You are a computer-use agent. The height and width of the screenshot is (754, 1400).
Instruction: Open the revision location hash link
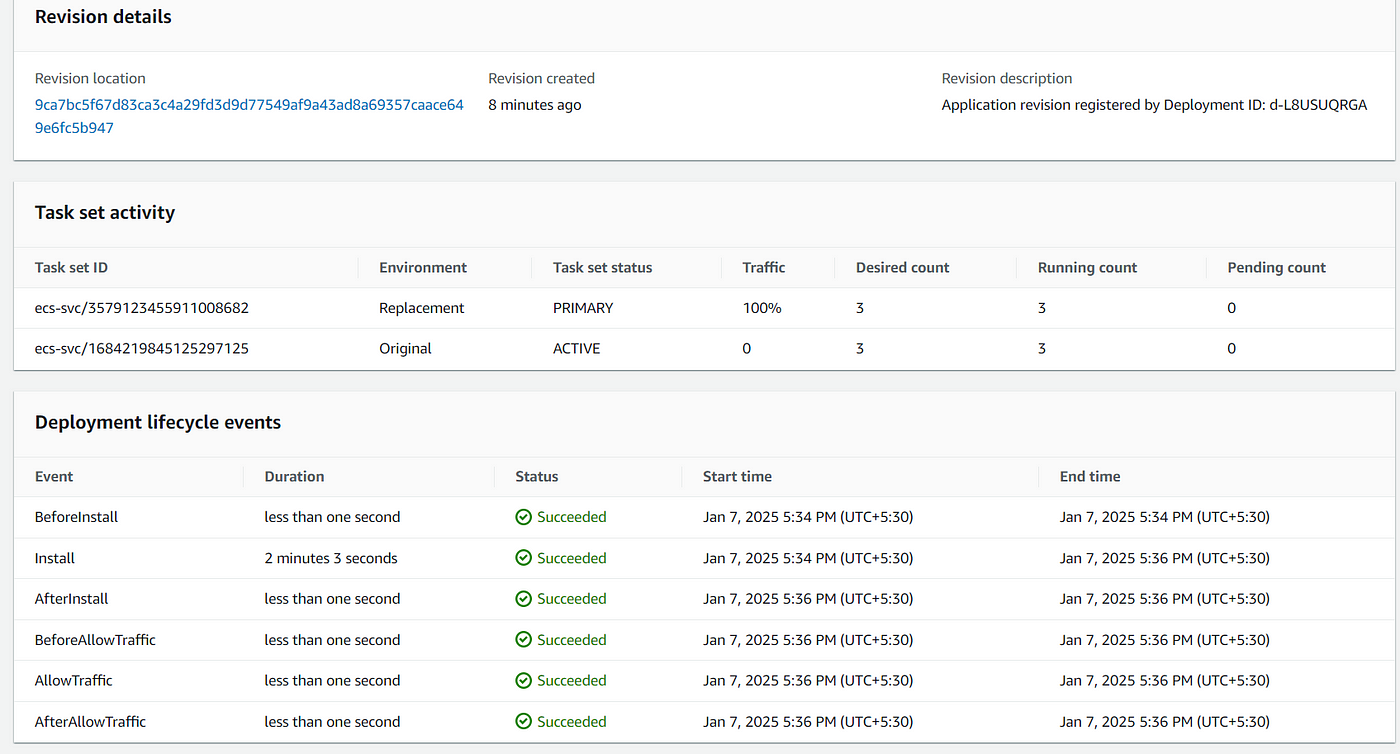(x=249, y=116)
